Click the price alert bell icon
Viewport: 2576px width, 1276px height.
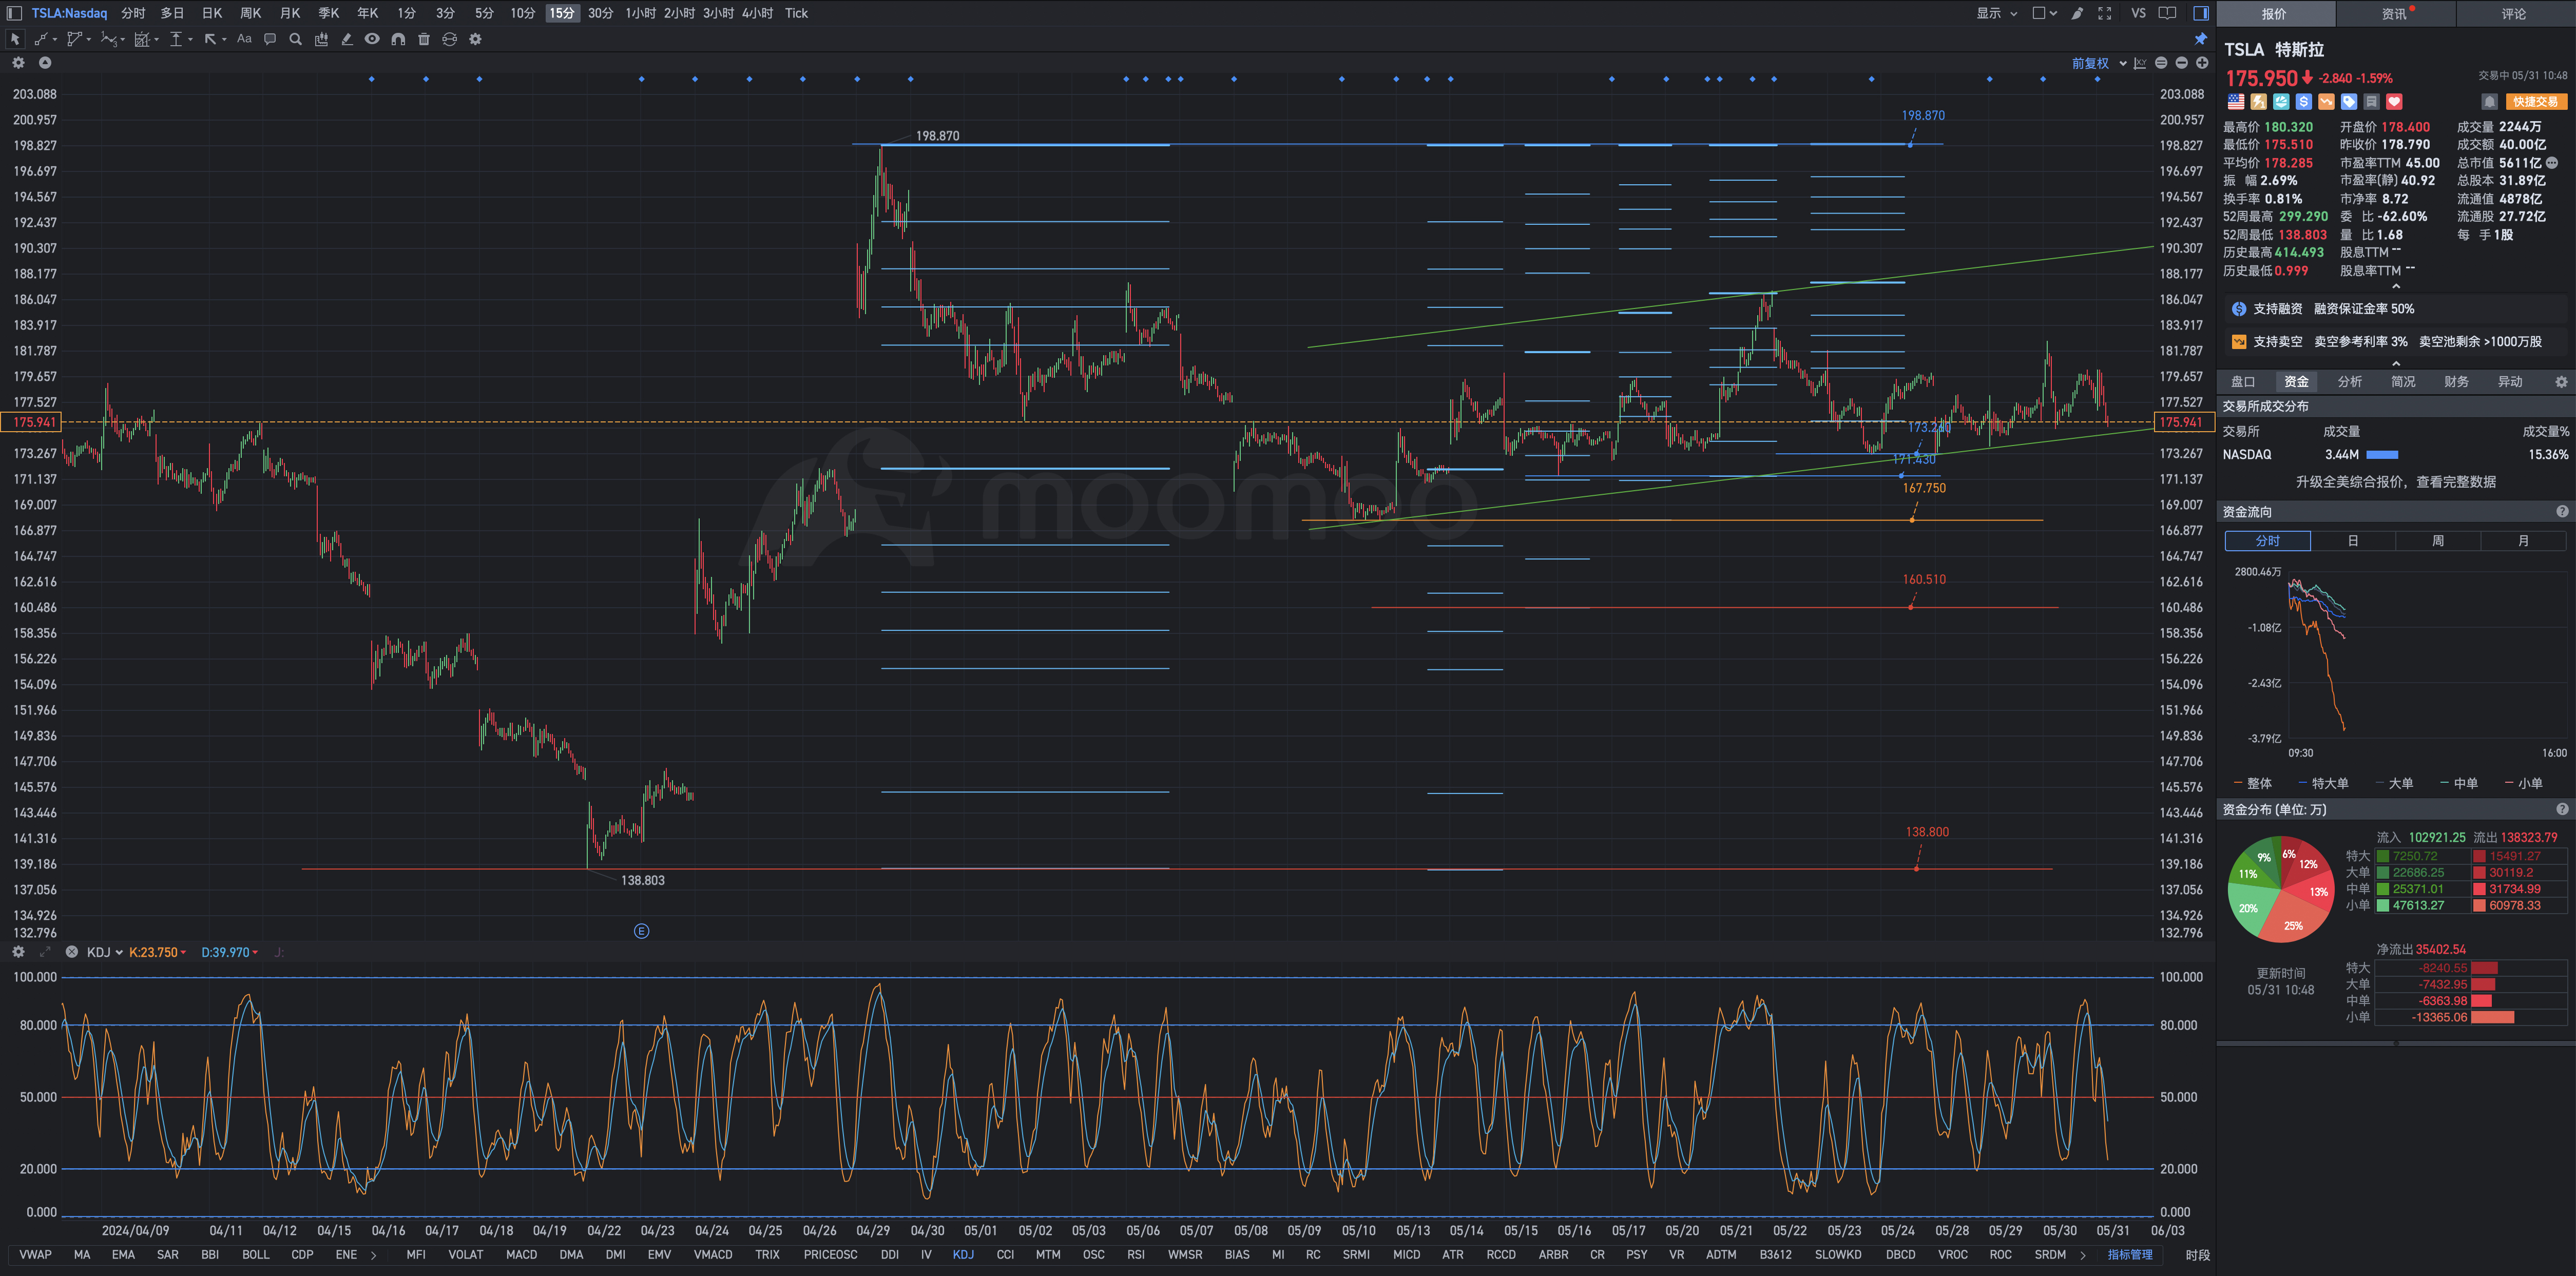click(2489, 102)
